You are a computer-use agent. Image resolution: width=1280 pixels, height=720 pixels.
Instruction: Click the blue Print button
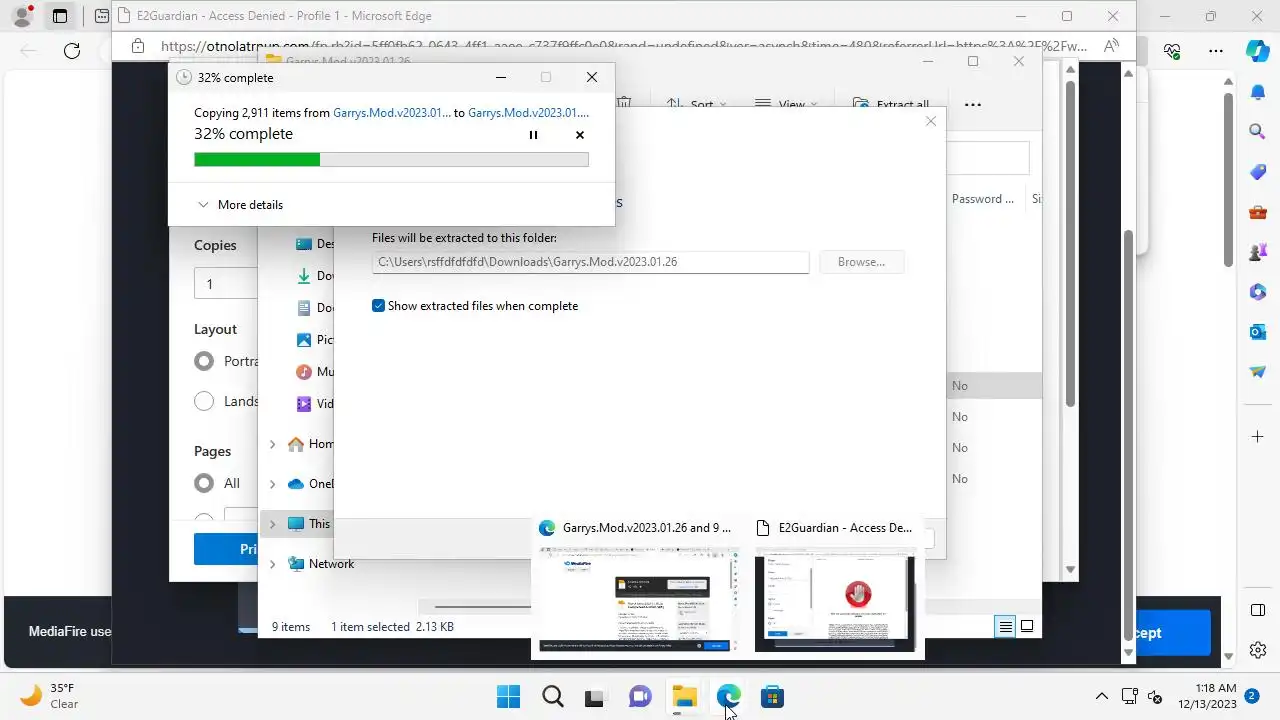click(x=226, y=549)
